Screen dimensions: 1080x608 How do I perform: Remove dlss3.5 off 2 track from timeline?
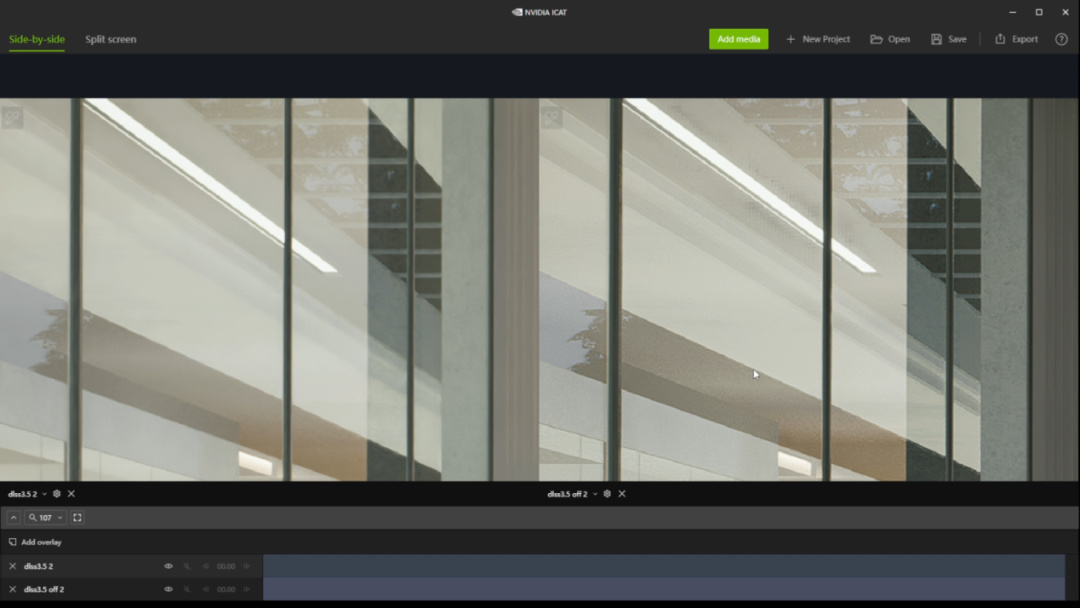(x=12, y=589)
